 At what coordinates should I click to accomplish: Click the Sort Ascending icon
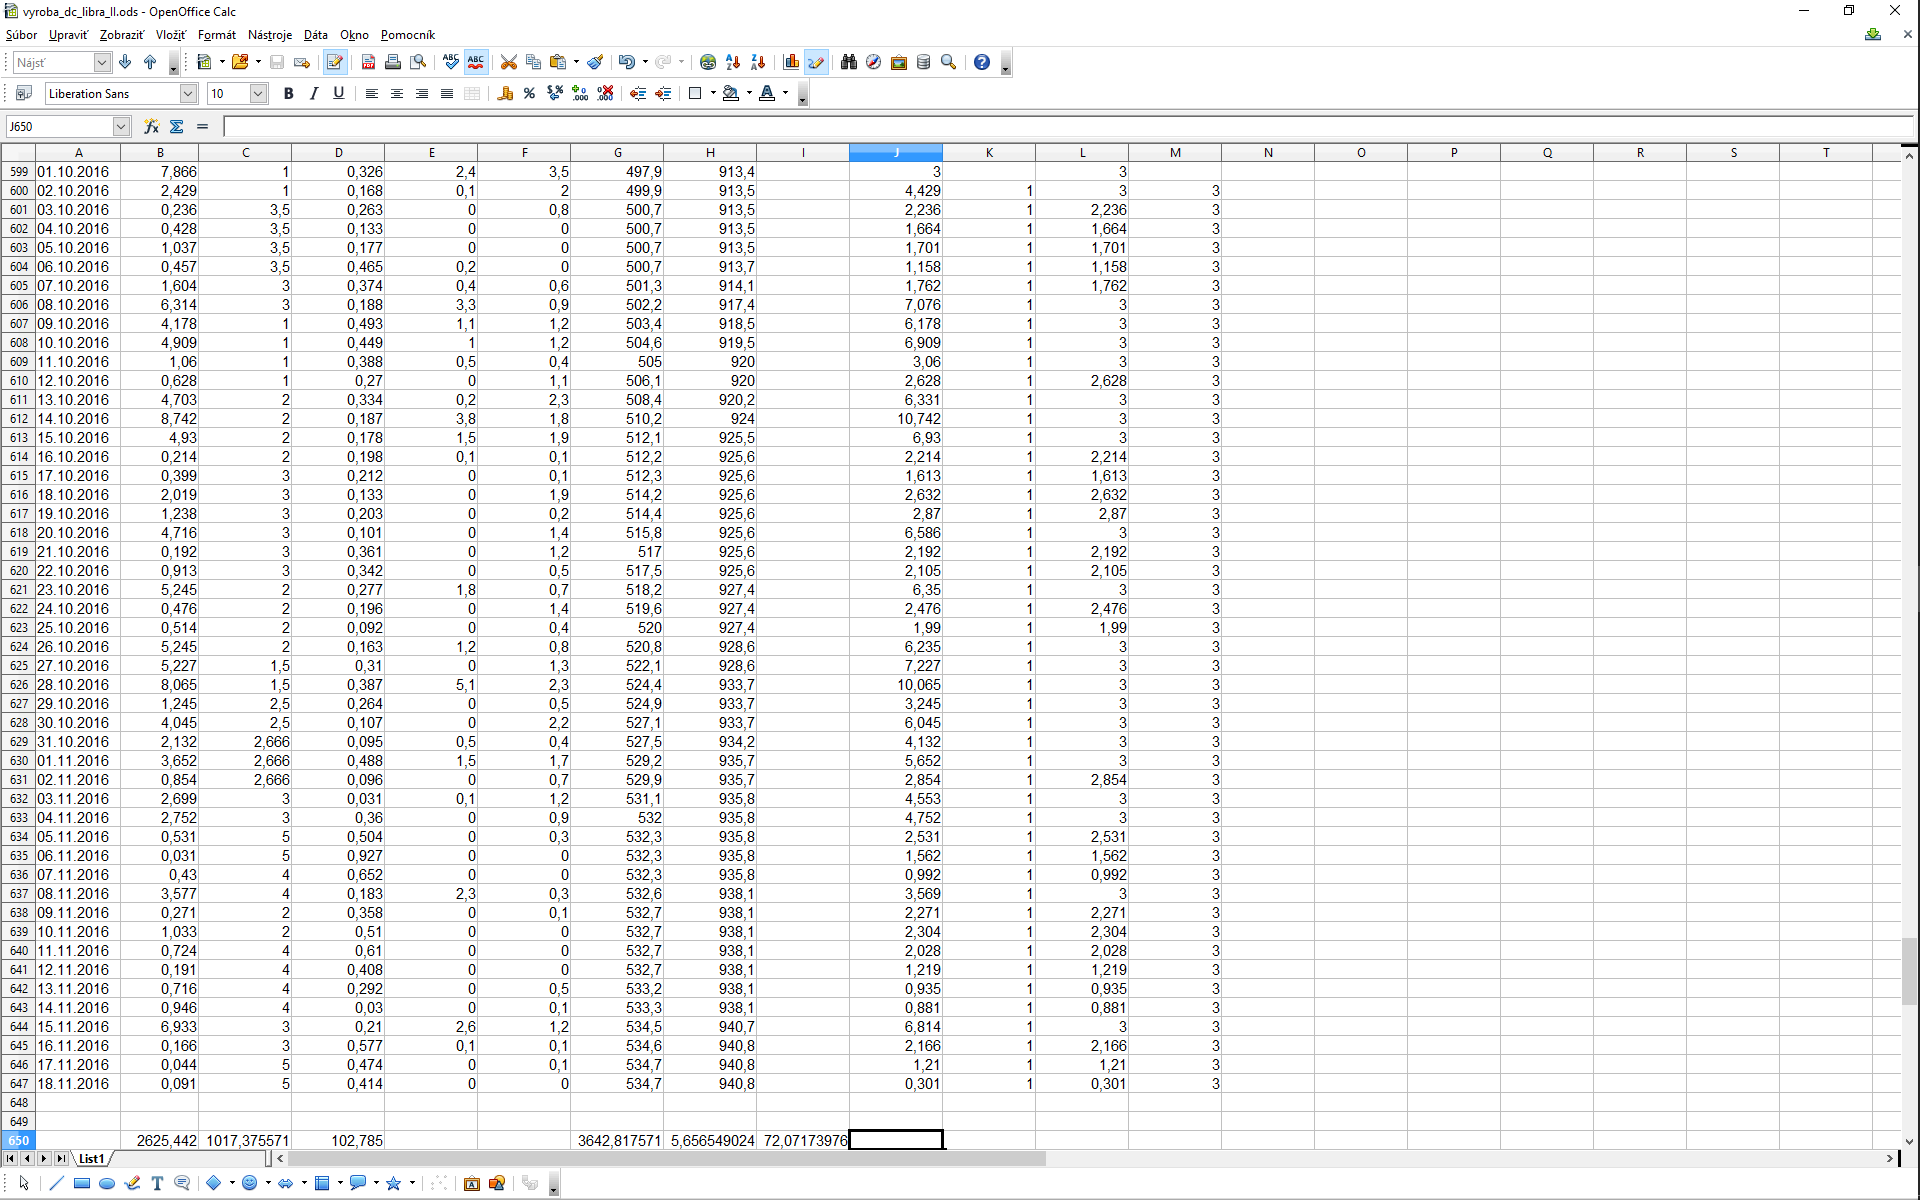tap(733, 62)
